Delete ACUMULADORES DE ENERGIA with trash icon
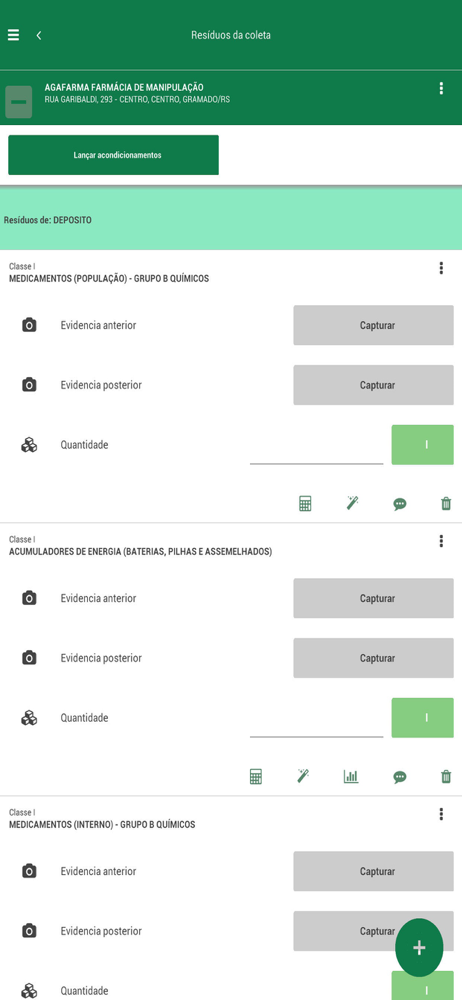This screenshot has height=1000, width=462. tap(446, 776)
